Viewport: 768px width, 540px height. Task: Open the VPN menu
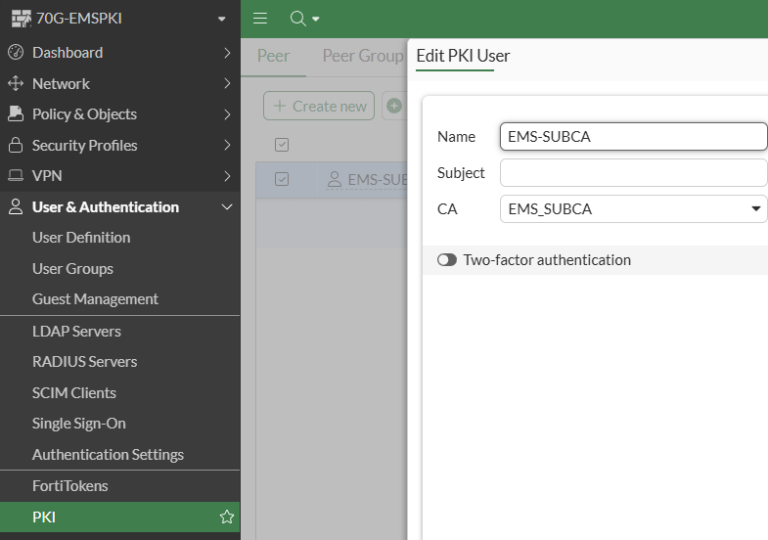tap(47, 176)
